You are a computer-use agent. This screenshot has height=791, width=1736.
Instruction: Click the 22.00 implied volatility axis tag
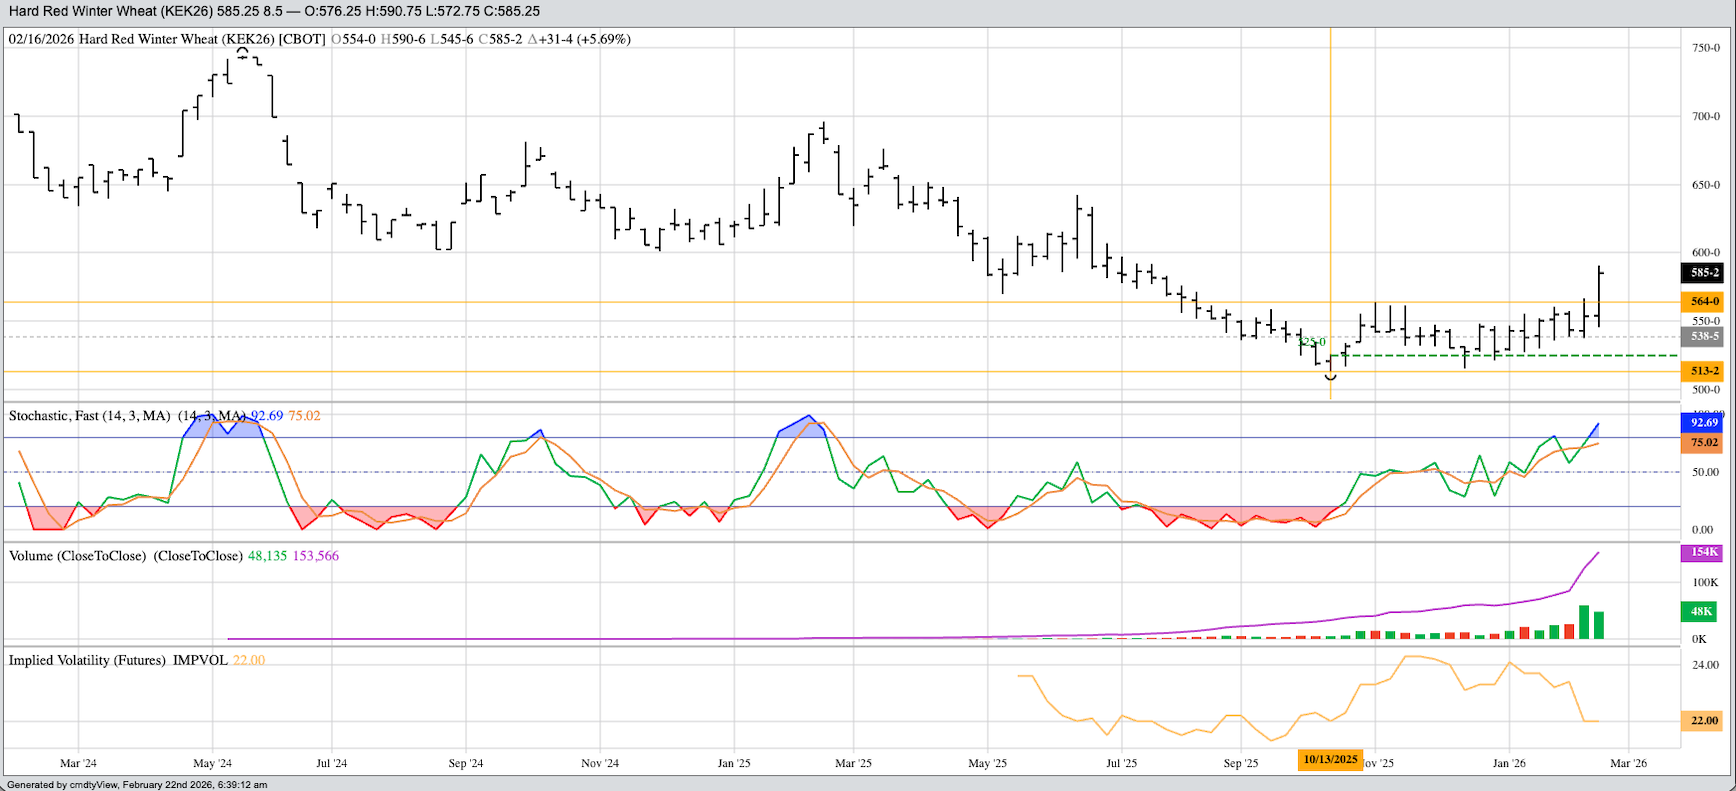click(1704, 720)
